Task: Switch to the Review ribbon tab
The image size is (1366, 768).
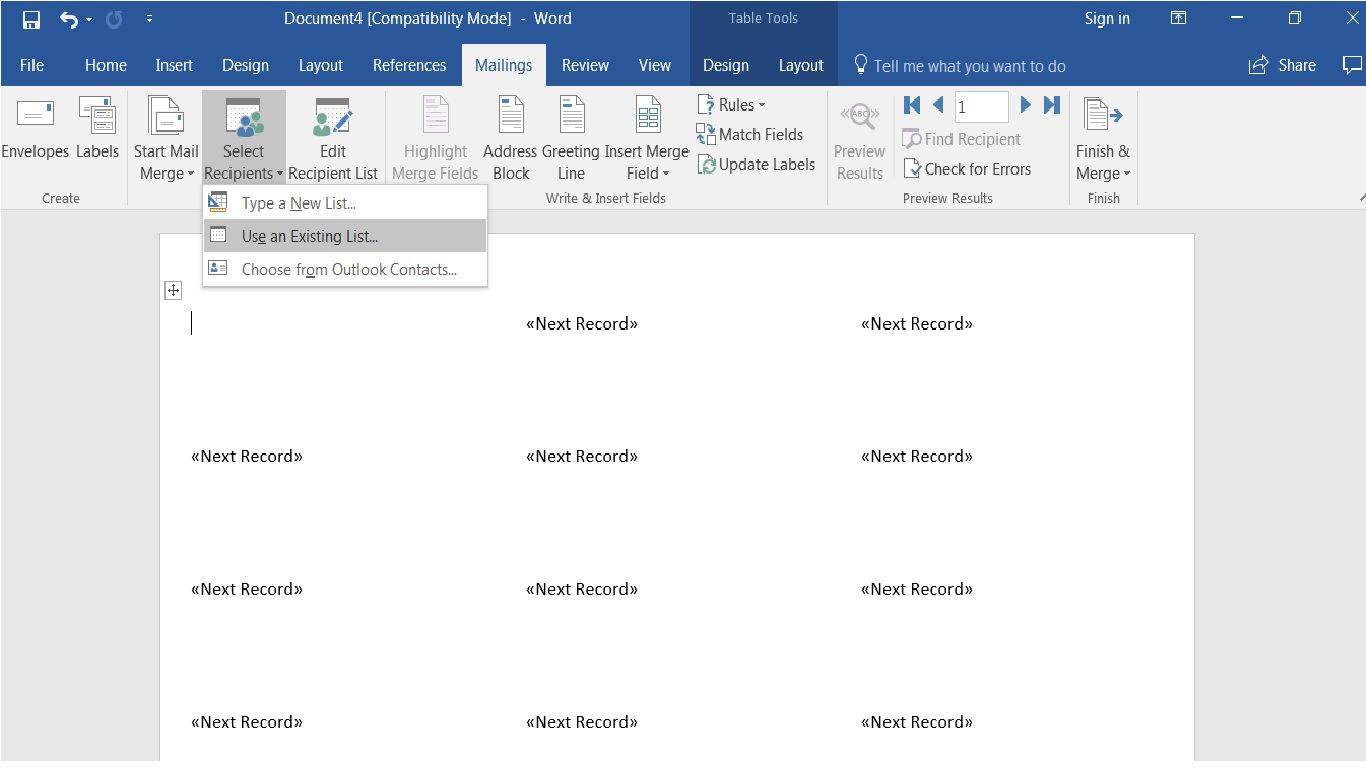Action: [x=585, y=65]
